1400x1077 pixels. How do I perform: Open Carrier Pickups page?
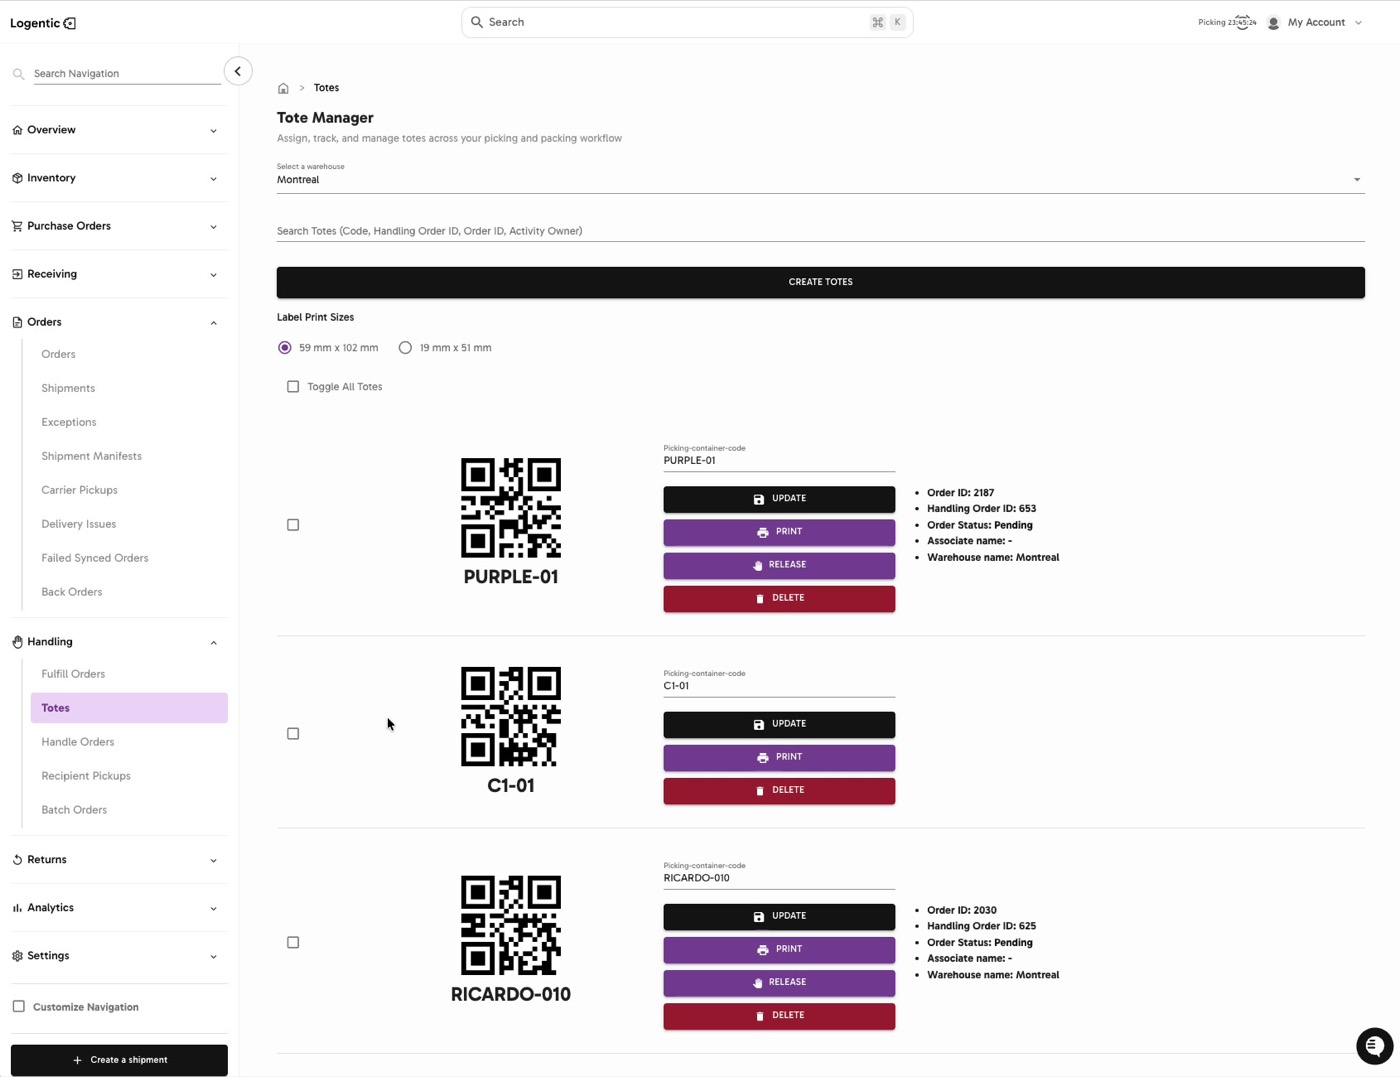tap(79, 490)
